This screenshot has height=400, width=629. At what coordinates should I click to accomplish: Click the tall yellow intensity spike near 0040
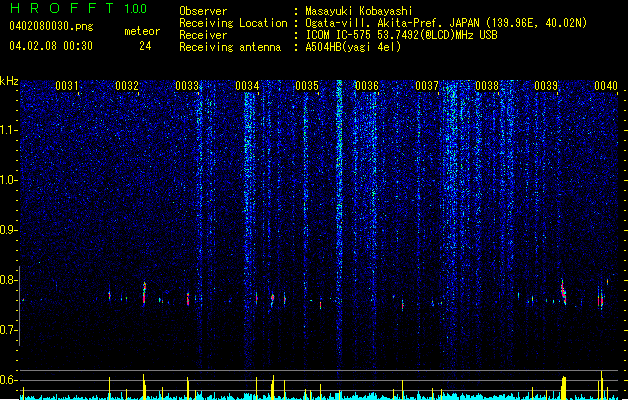pos(602,384)
